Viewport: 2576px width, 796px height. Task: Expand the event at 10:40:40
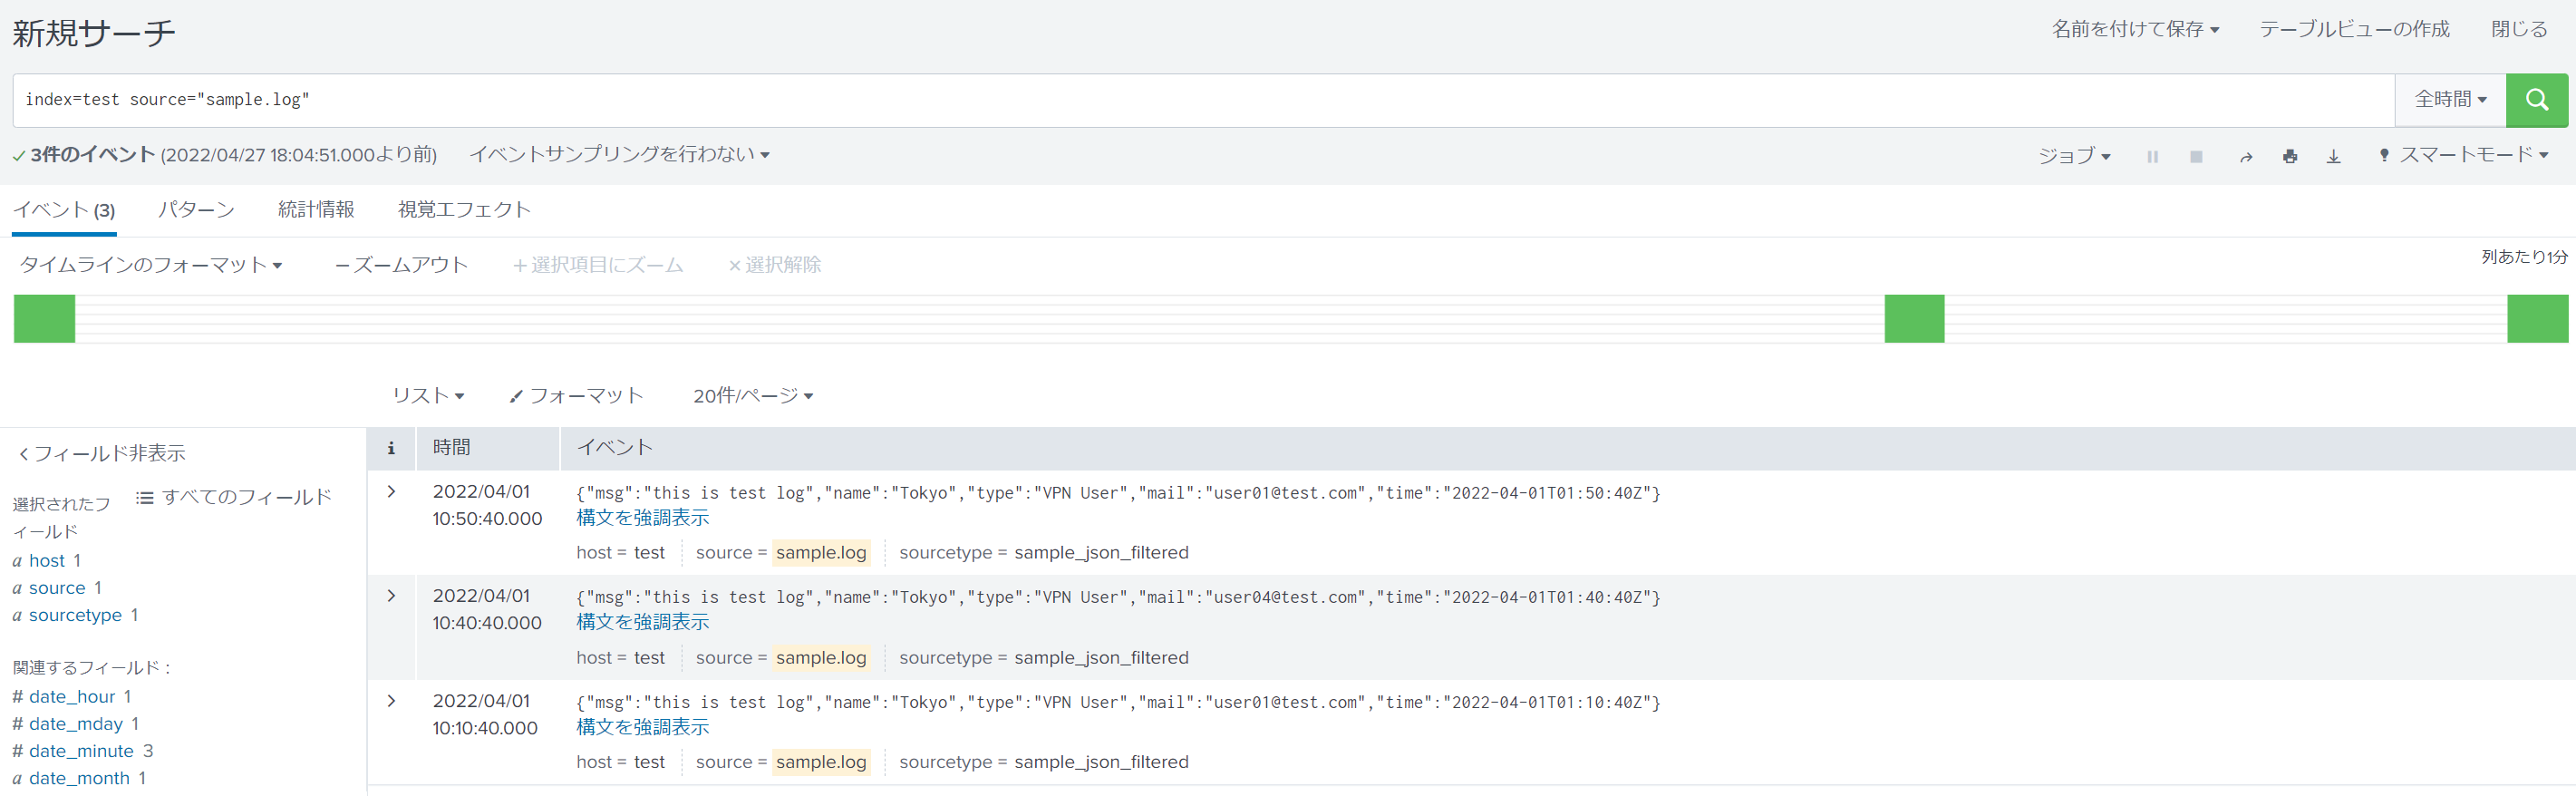coord(391,596)
